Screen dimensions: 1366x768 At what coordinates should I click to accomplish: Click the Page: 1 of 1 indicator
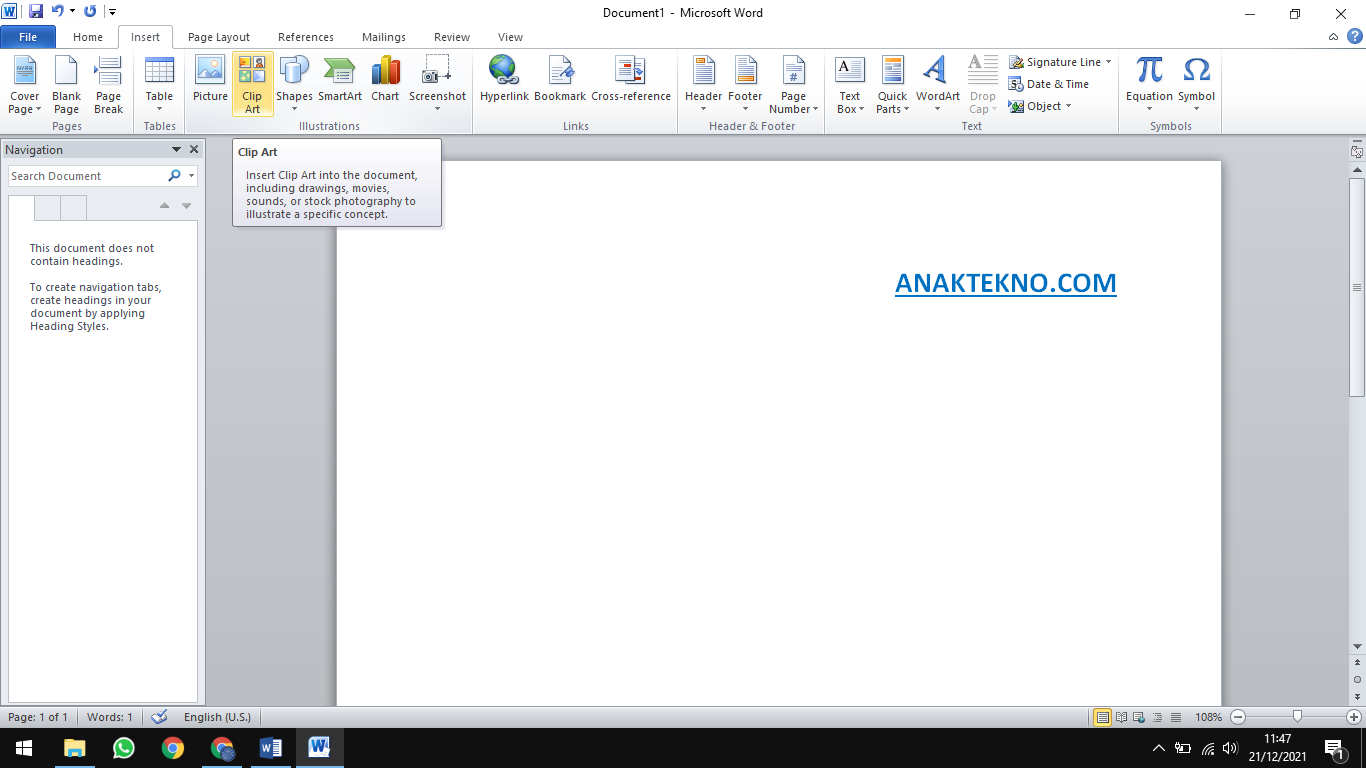click(x=38, y=717)
